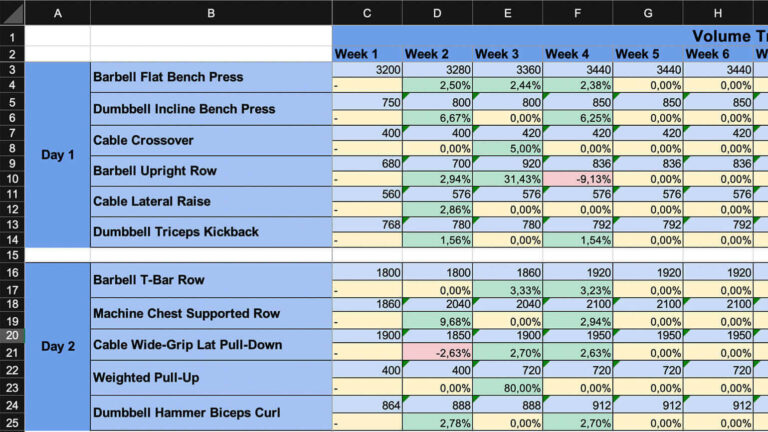
Task: Click the Week 3 header cell
Action: pyautogui.click(x=507, y=54)
